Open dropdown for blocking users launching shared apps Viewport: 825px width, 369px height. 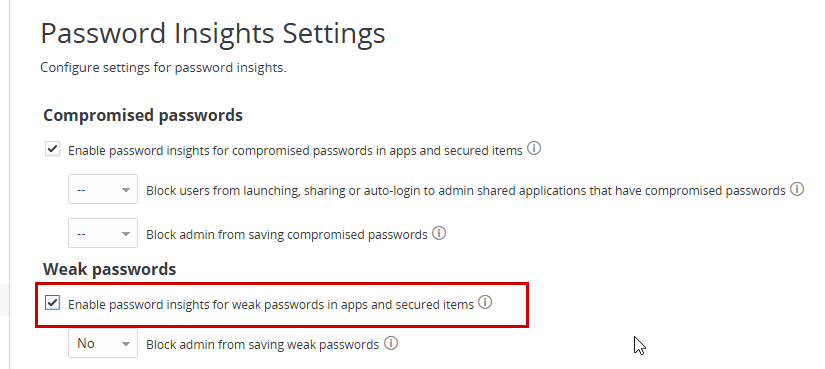pos(103,190)
